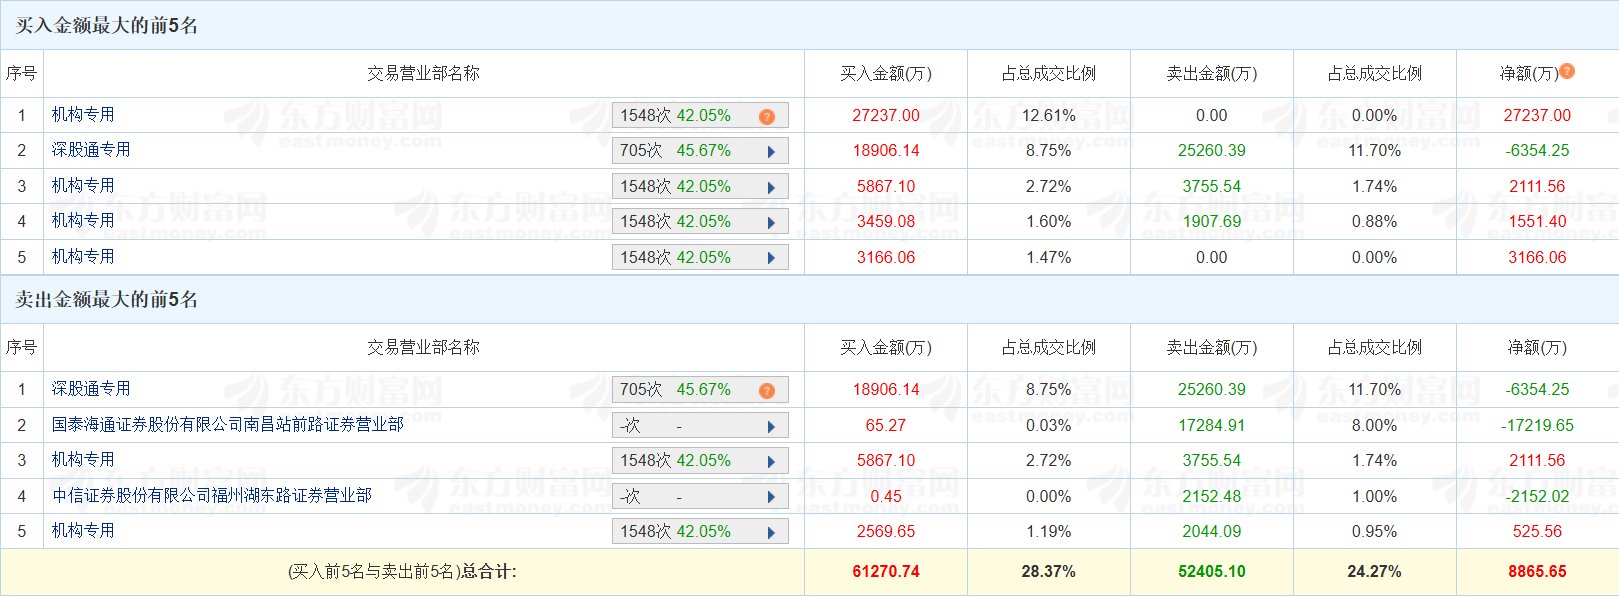Screen dimensions: 1619x597
Task: Click orange info icon in sell-table 深股通专用 row
Action: click(767, 391)
